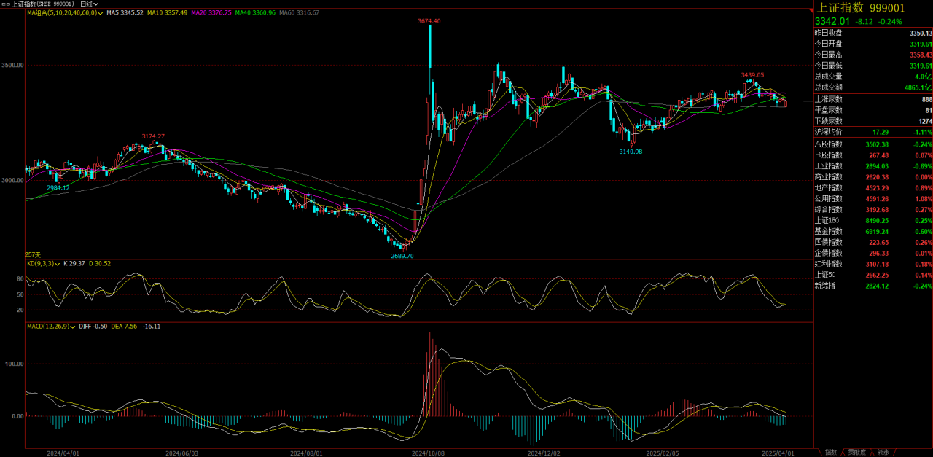This screenshot has width=933, height=457.
Task: Click the menu icon beside the 上证指数 chart title
Action: [x=5, y=5]
